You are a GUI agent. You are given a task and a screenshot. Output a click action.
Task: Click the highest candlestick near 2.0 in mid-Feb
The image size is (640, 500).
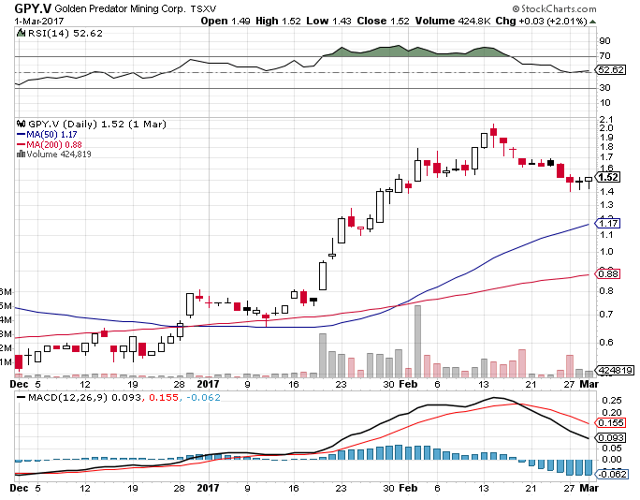(x=493, y=134)
